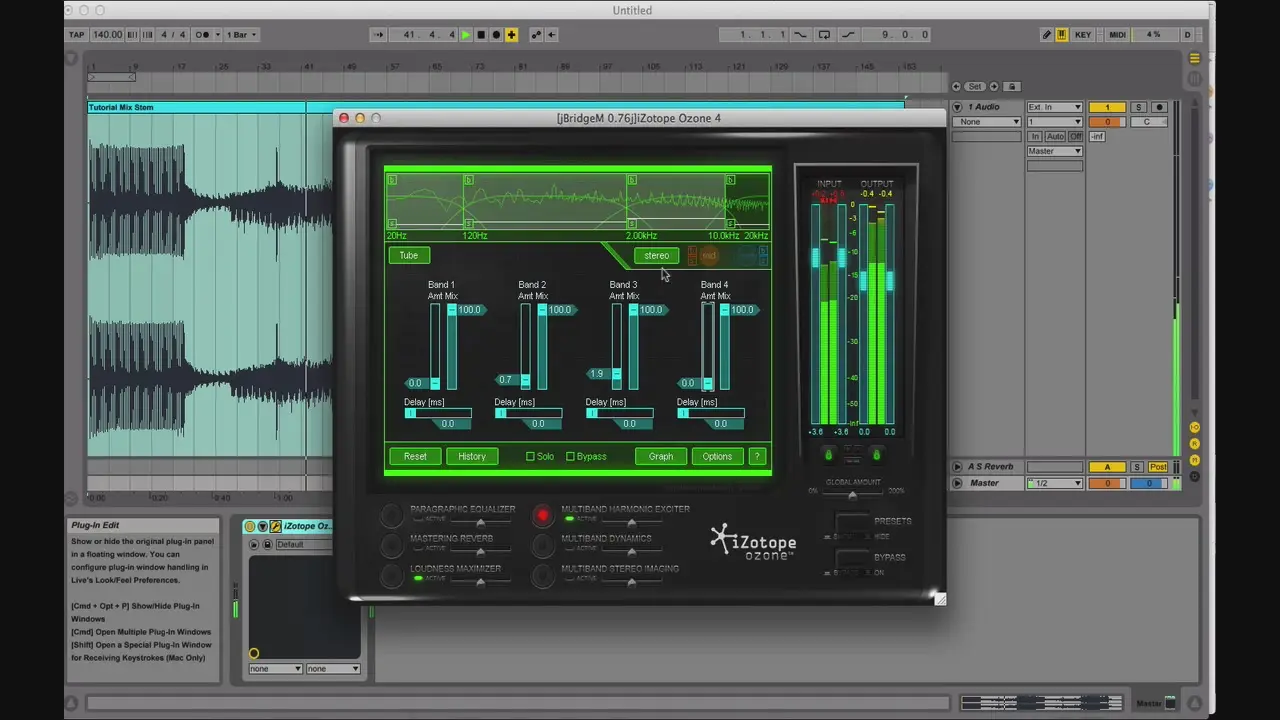This screenshot has width=1280, height=720.
Task: Toggle track activator 1 on Audio track
Action: tap(1107, 107)
